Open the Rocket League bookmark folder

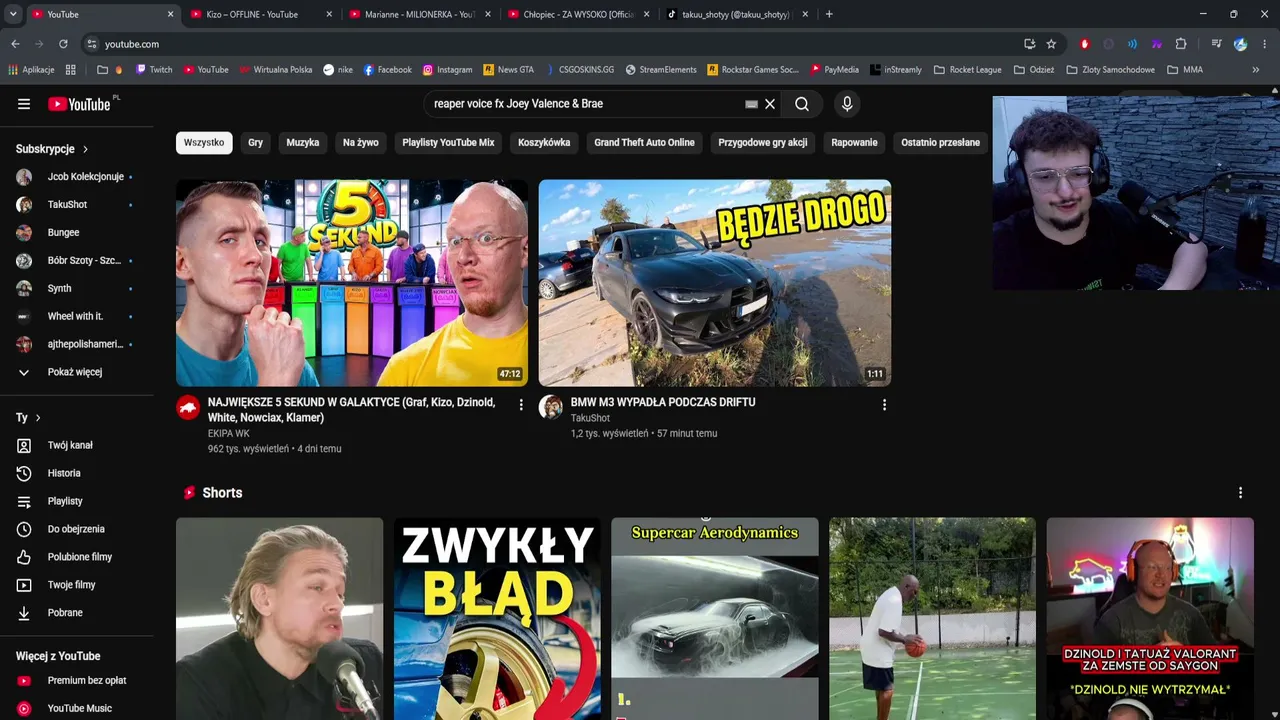[967, 70]
